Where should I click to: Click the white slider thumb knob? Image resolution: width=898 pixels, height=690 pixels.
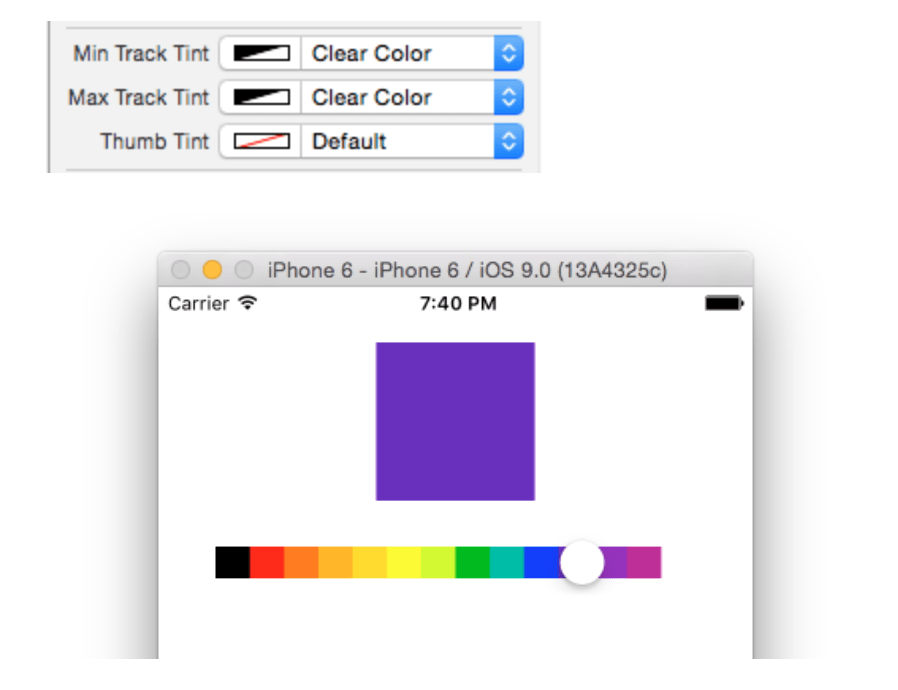582,562
